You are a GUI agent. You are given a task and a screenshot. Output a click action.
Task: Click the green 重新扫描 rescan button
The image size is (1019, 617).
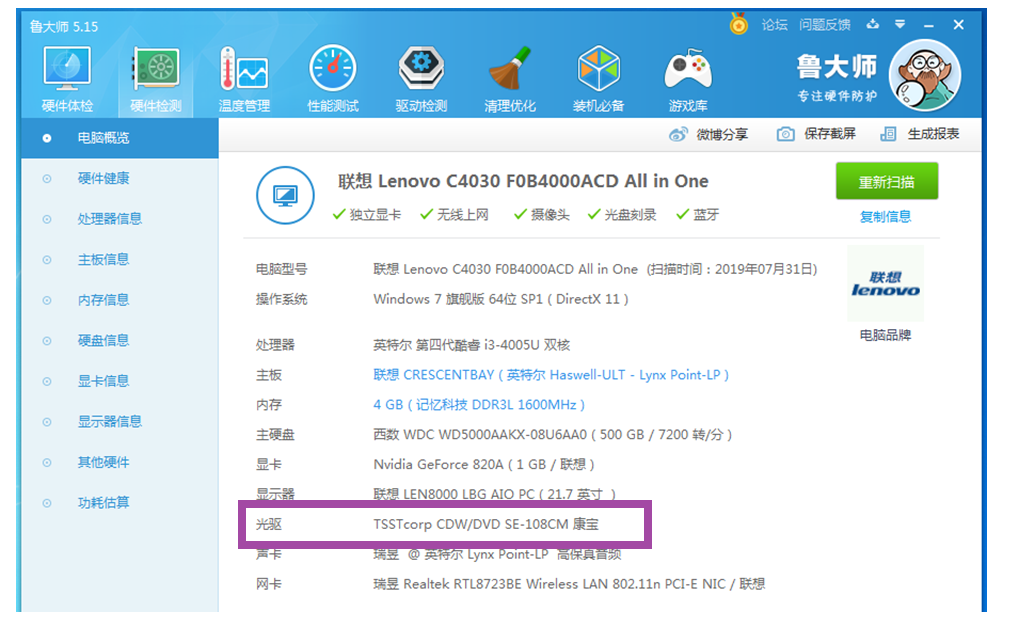point(886,181)
